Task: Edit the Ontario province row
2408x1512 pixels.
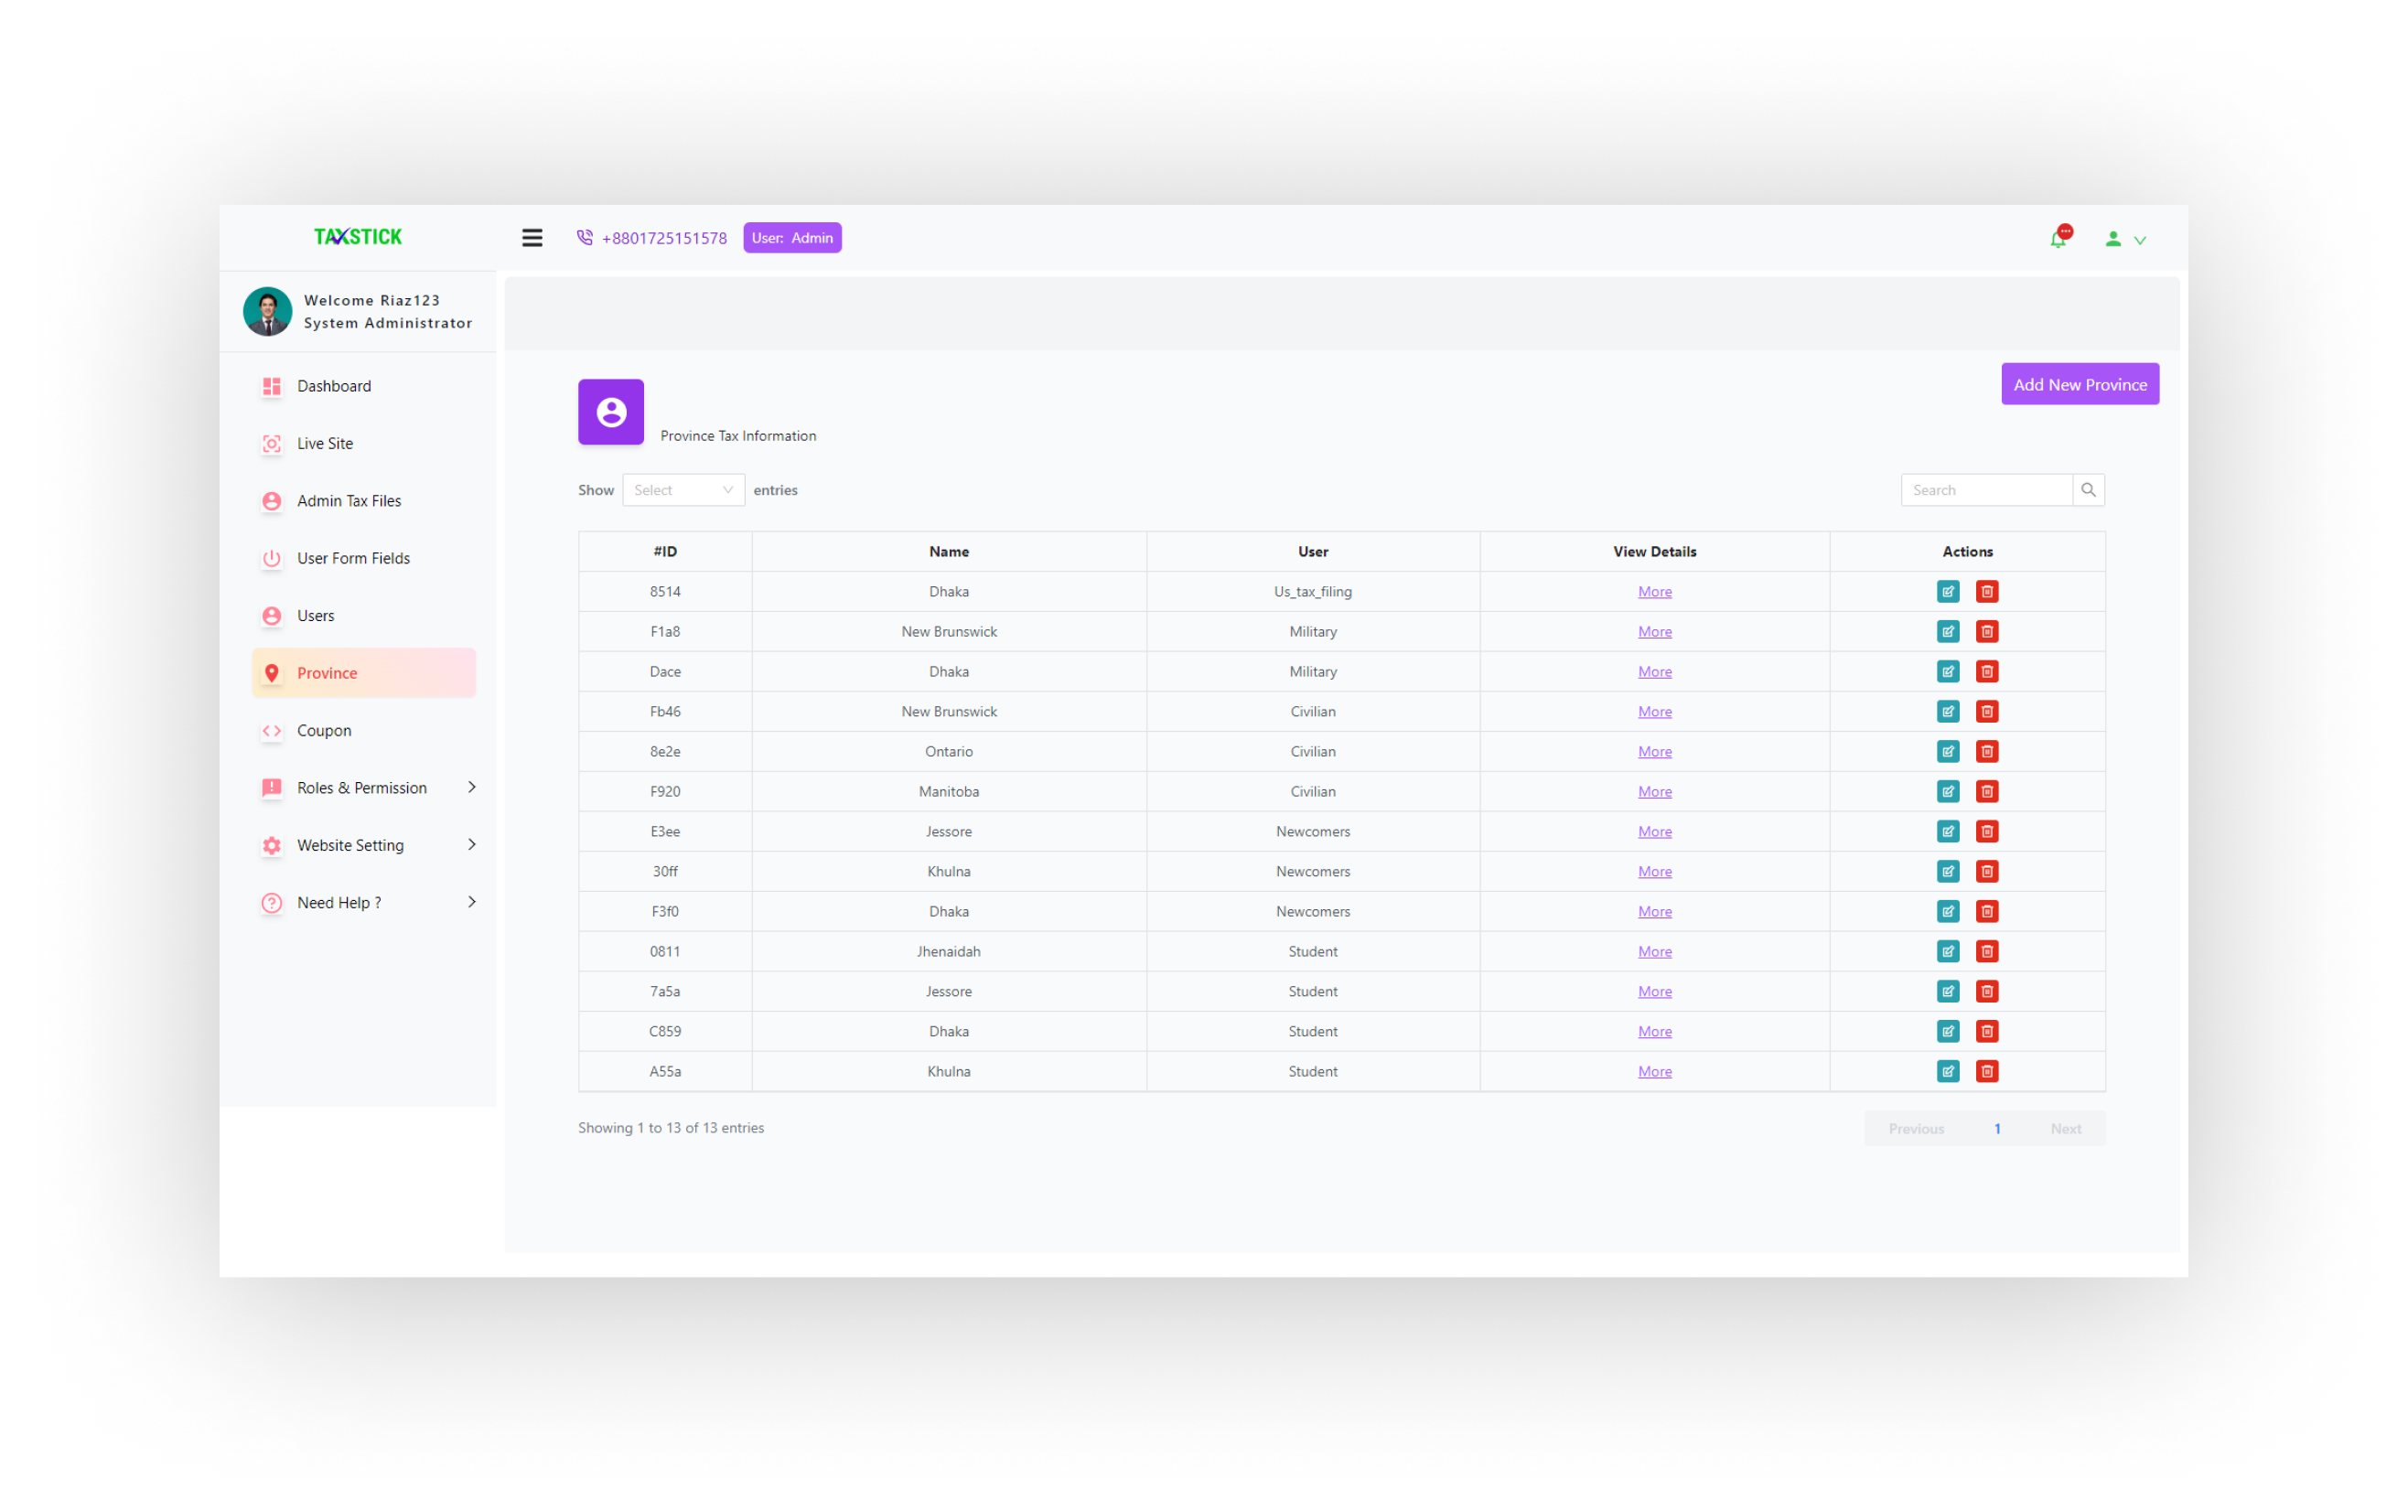Action: (1947, 752)
